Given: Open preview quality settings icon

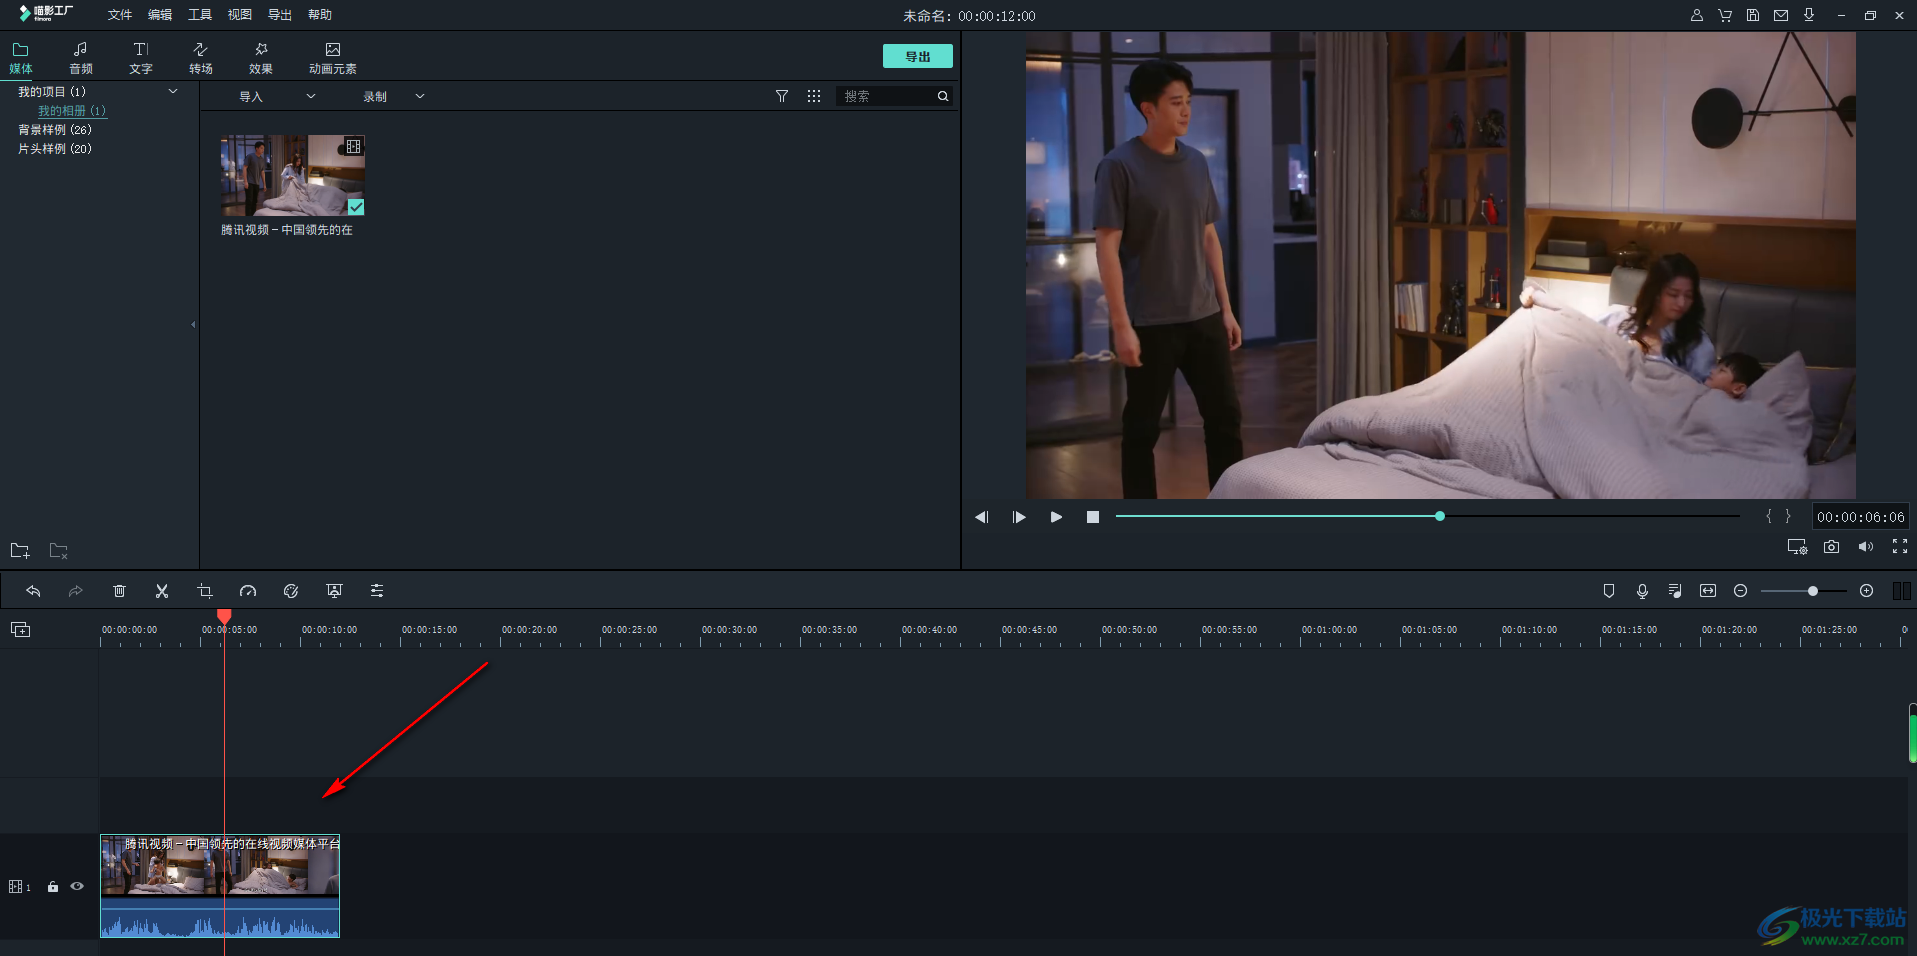Looking at the screenshot, I should [x=1797, y=547].
